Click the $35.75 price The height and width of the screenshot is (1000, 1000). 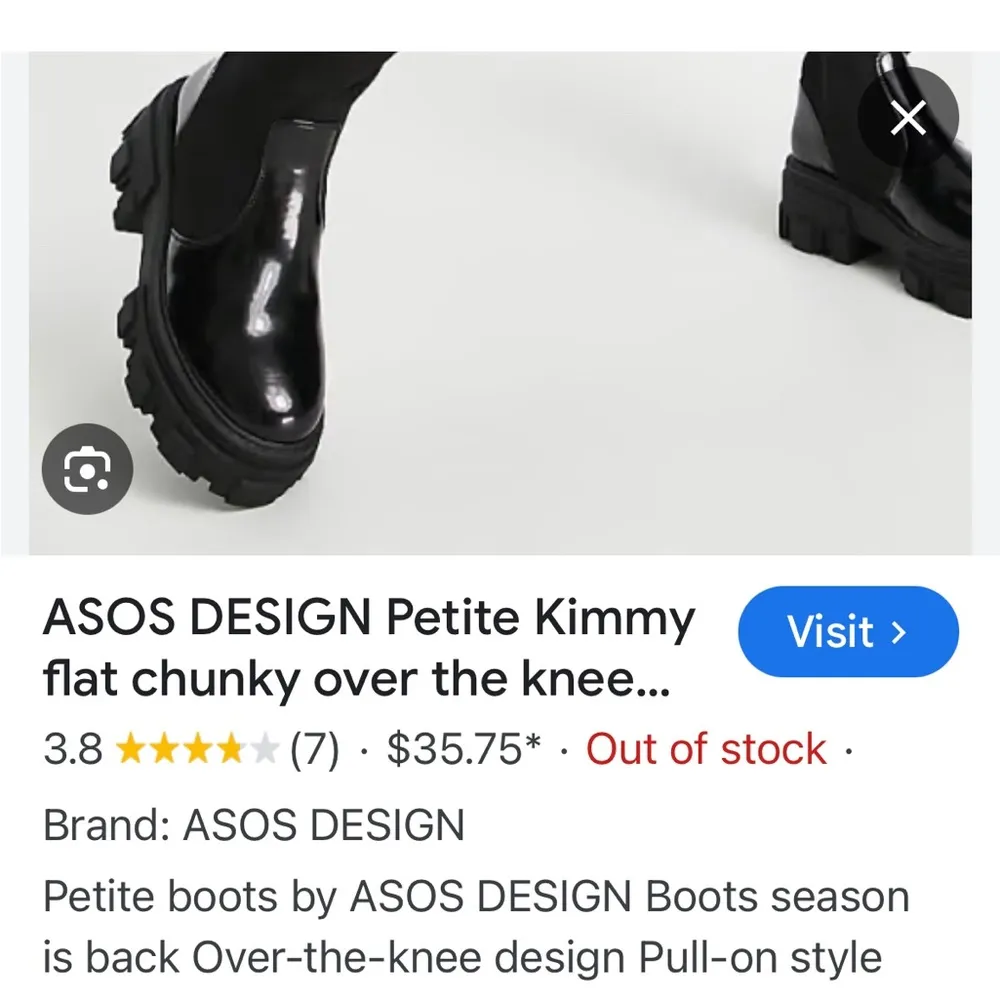462,749
